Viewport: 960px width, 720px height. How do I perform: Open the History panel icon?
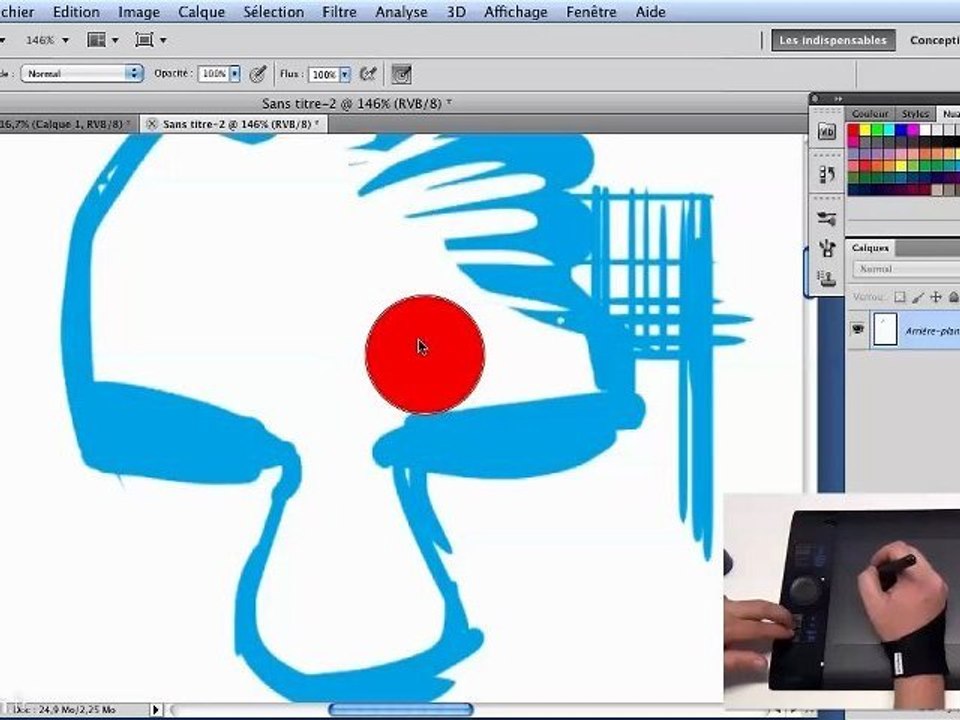tap(827, 174)
